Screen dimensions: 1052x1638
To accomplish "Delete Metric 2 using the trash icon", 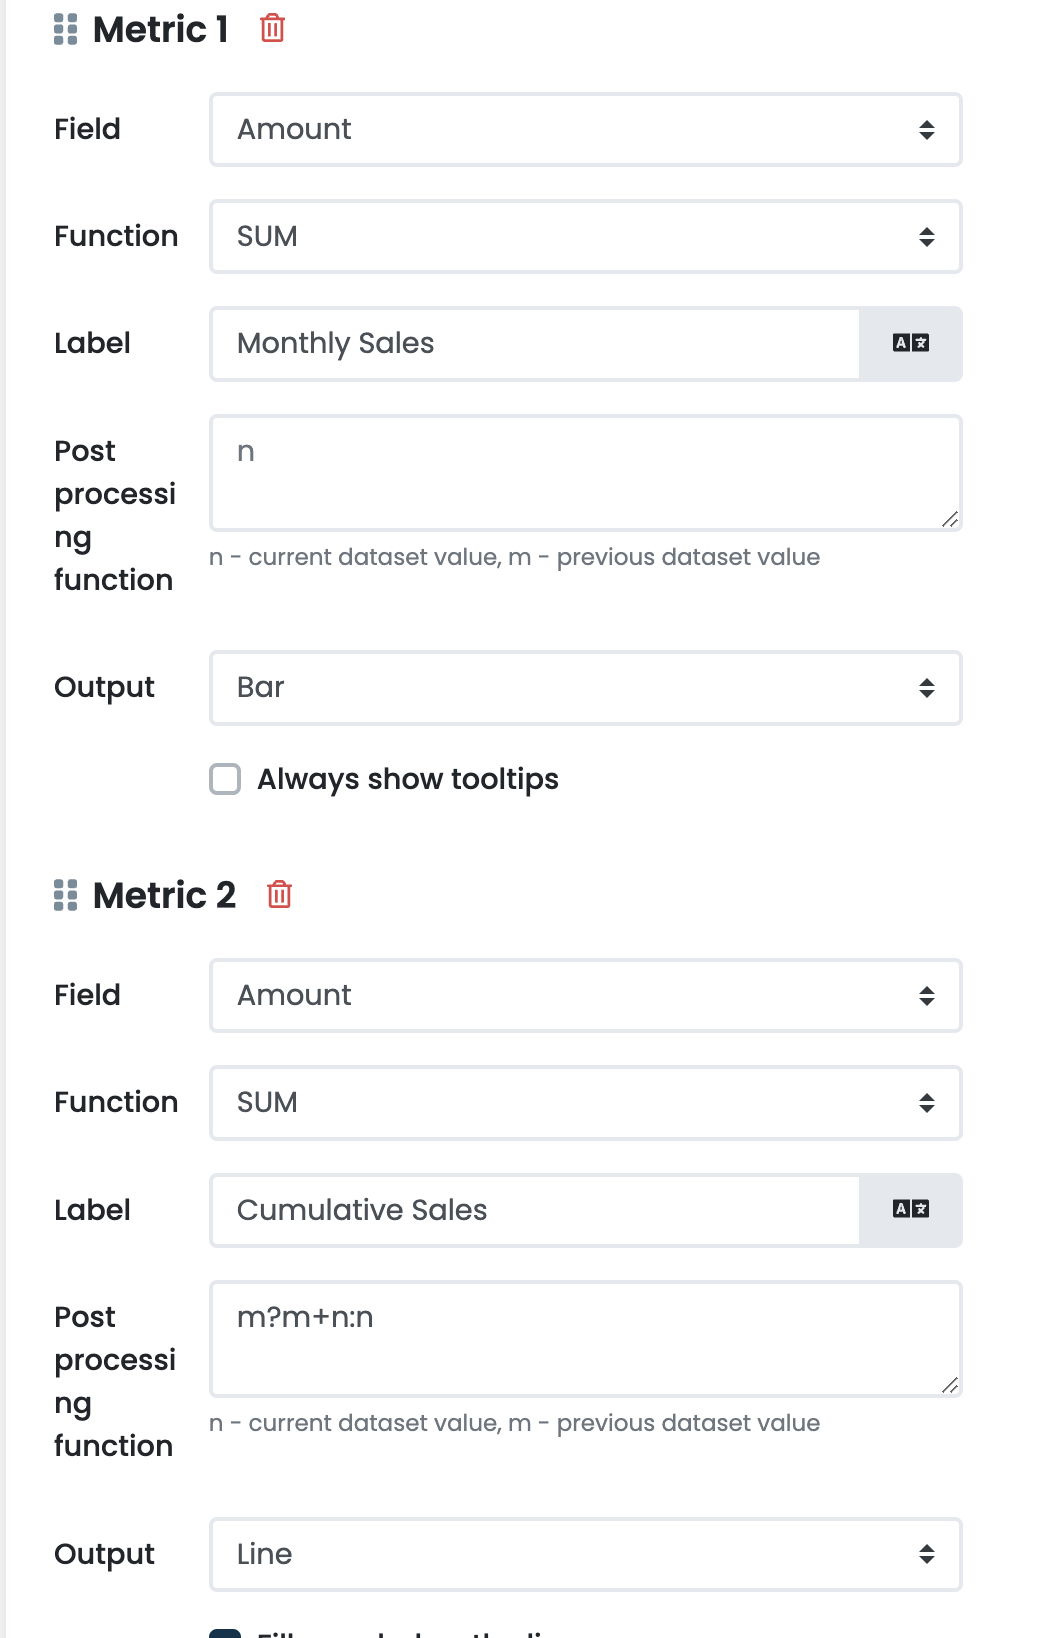I will (x=280, y=896).
